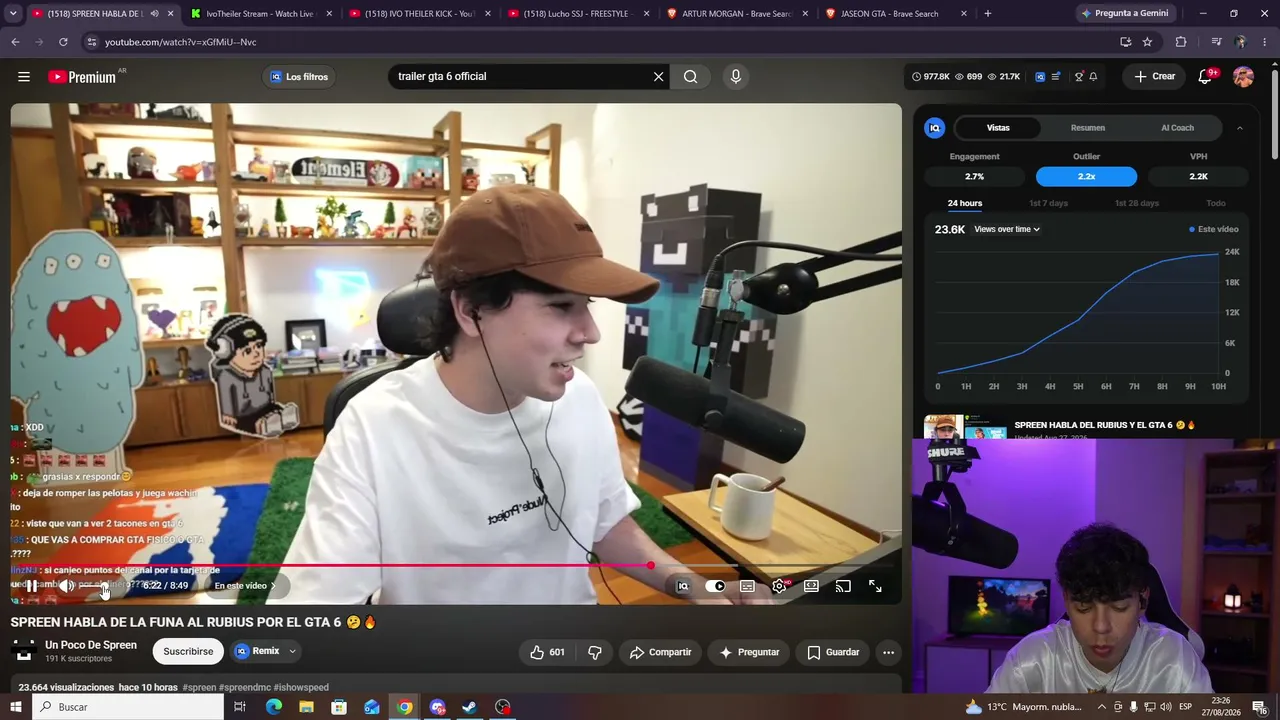Click the vidIQ blue logo in top stats bar
This screenshot has height=720, width=1280.
(1040, 77)
